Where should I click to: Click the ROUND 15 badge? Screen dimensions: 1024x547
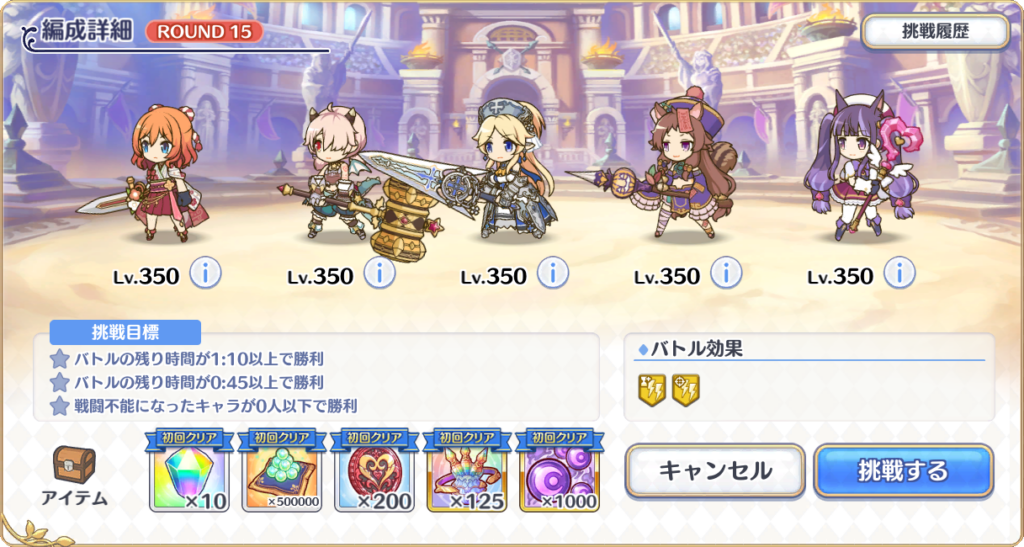coord(204,32)
